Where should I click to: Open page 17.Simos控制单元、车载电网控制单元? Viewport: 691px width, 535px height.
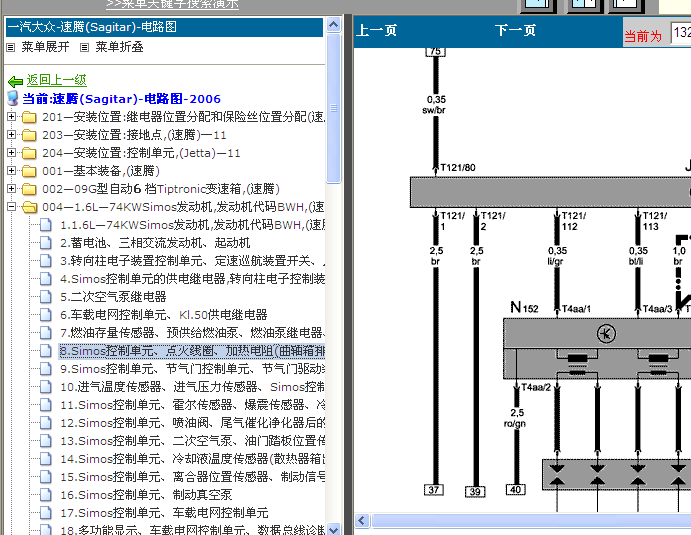click(164, 513)
